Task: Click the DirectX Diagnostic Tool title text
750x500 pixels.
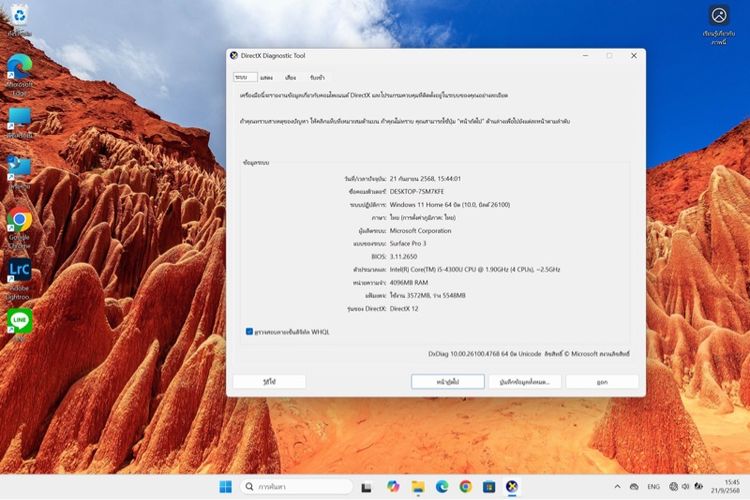Action: (x=273, y=56)
